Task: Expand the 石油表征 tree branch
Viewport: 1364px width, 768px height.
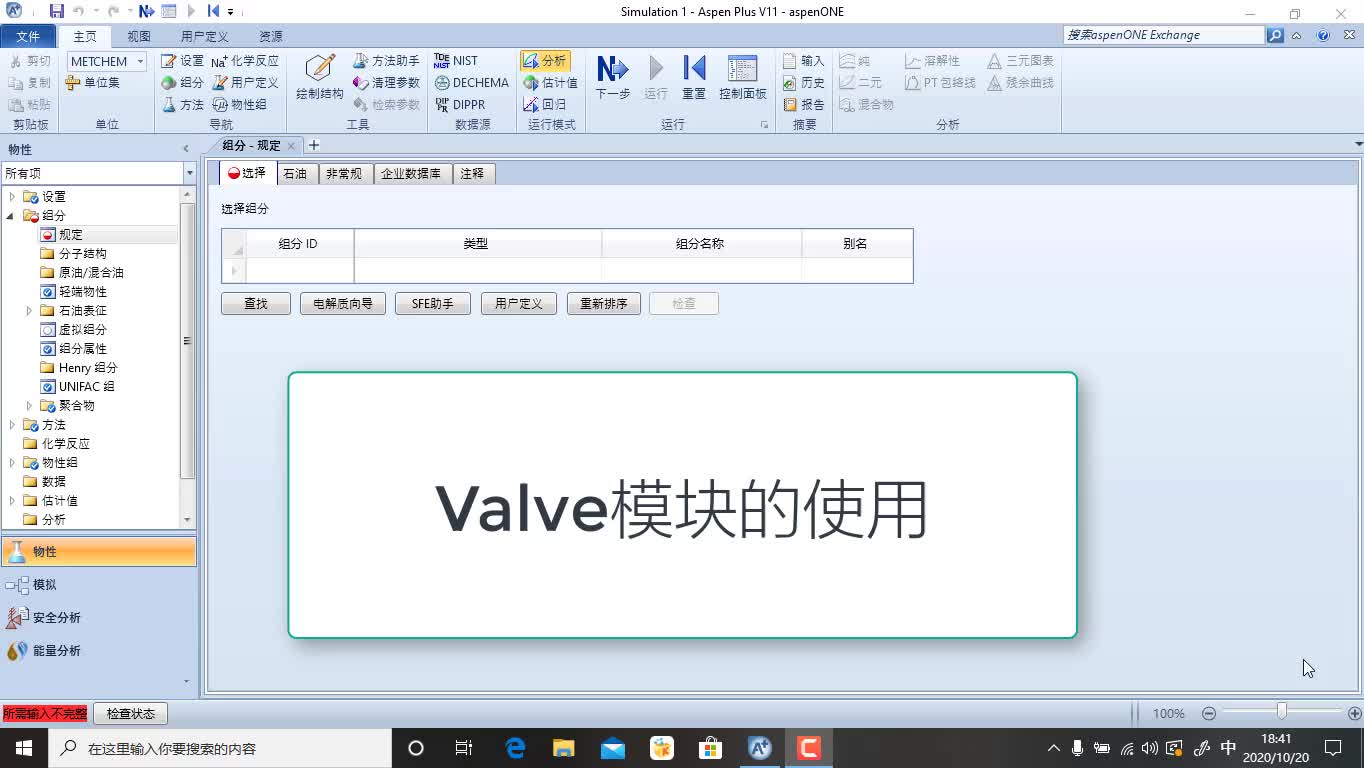Action: pyautogui.click(x=31, y=310)
